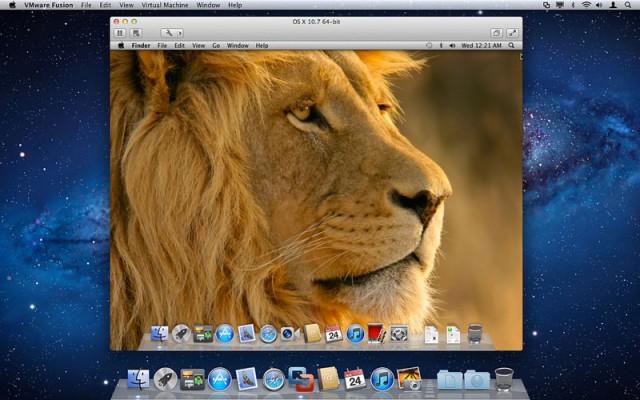Switch the VM to Unity view
640x400 pixels.
click(496, 33)
